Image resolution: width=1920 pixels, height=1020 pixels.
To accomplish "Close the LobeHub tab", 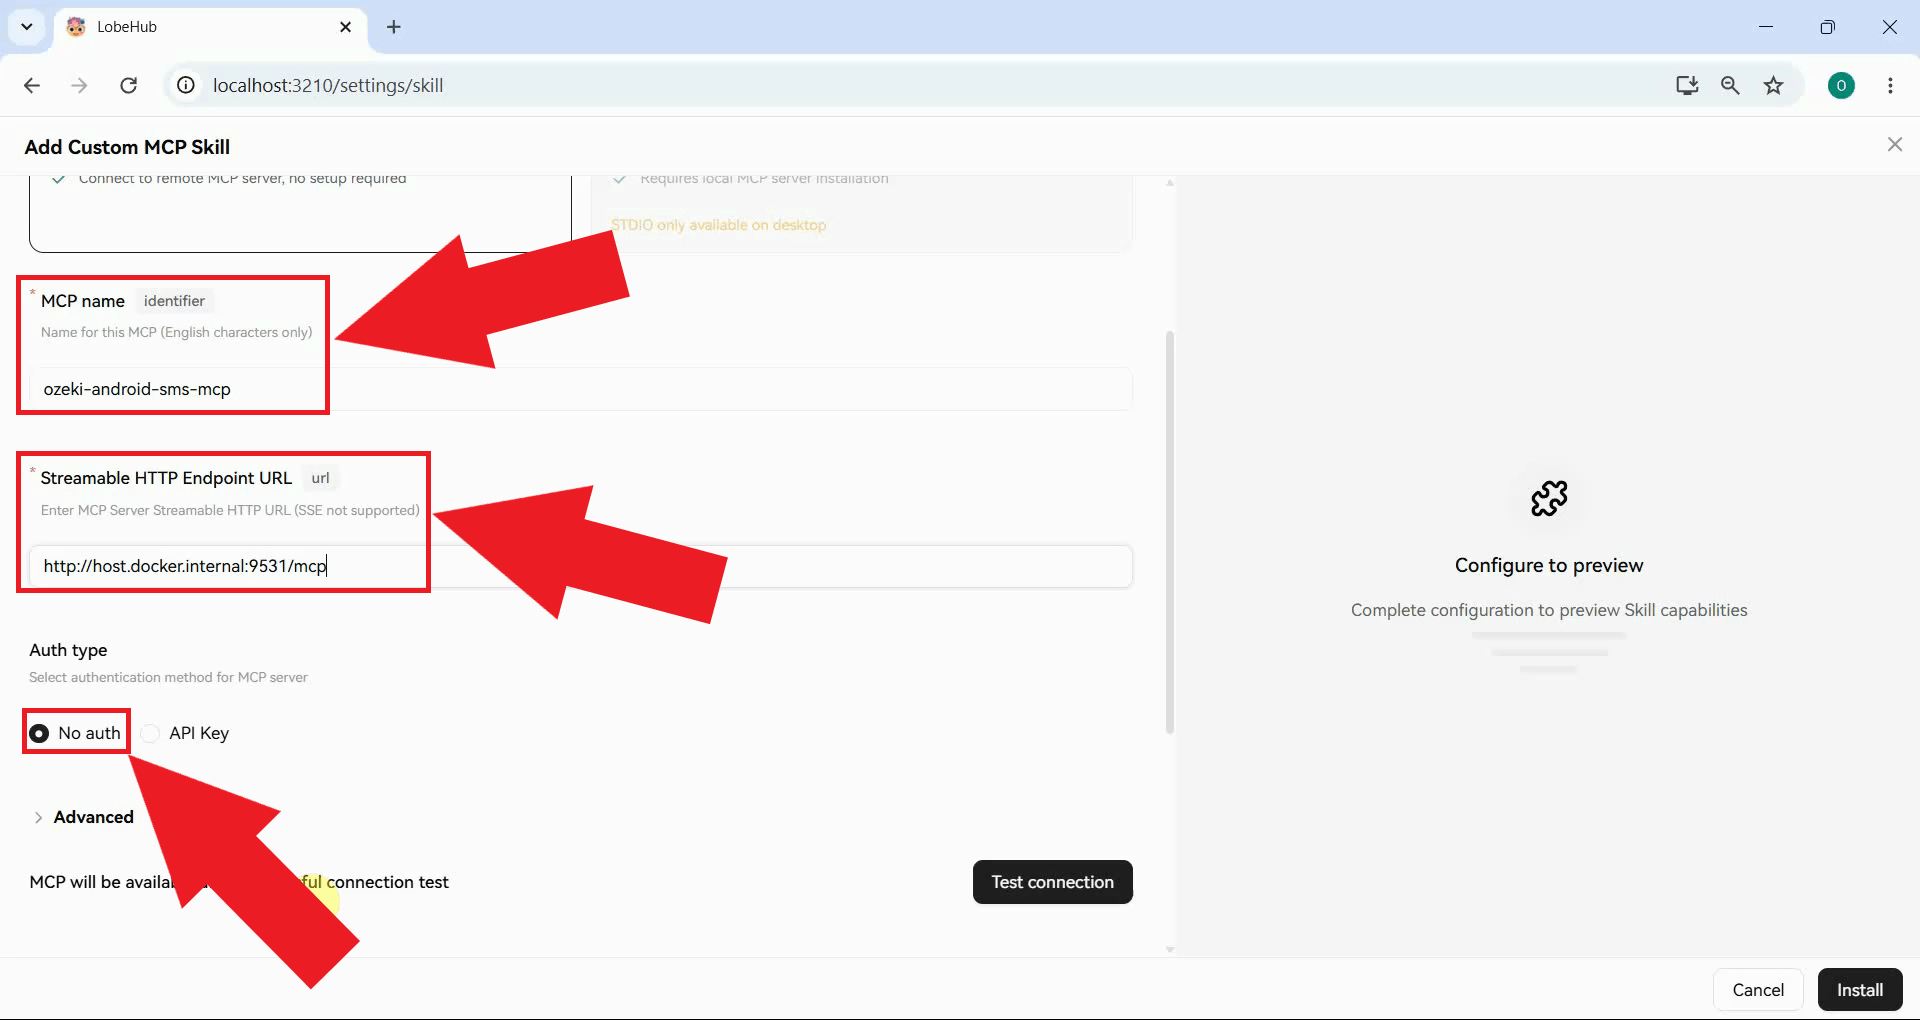I will tap(346, 27).
